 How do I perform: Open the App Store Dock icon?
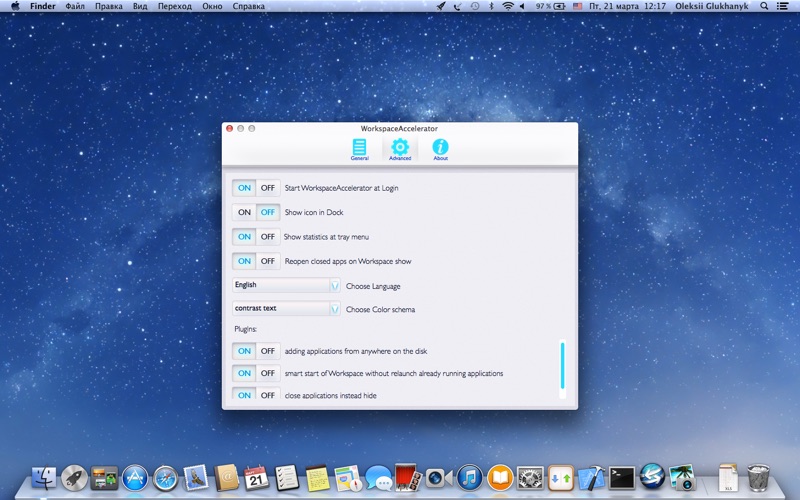pos(135,478)
